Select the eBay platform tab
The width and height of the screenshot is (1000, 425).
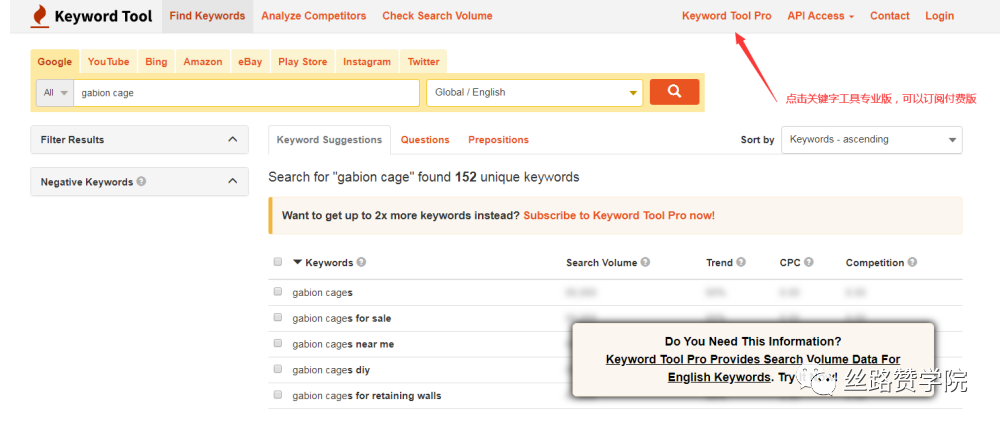point(250,62)
